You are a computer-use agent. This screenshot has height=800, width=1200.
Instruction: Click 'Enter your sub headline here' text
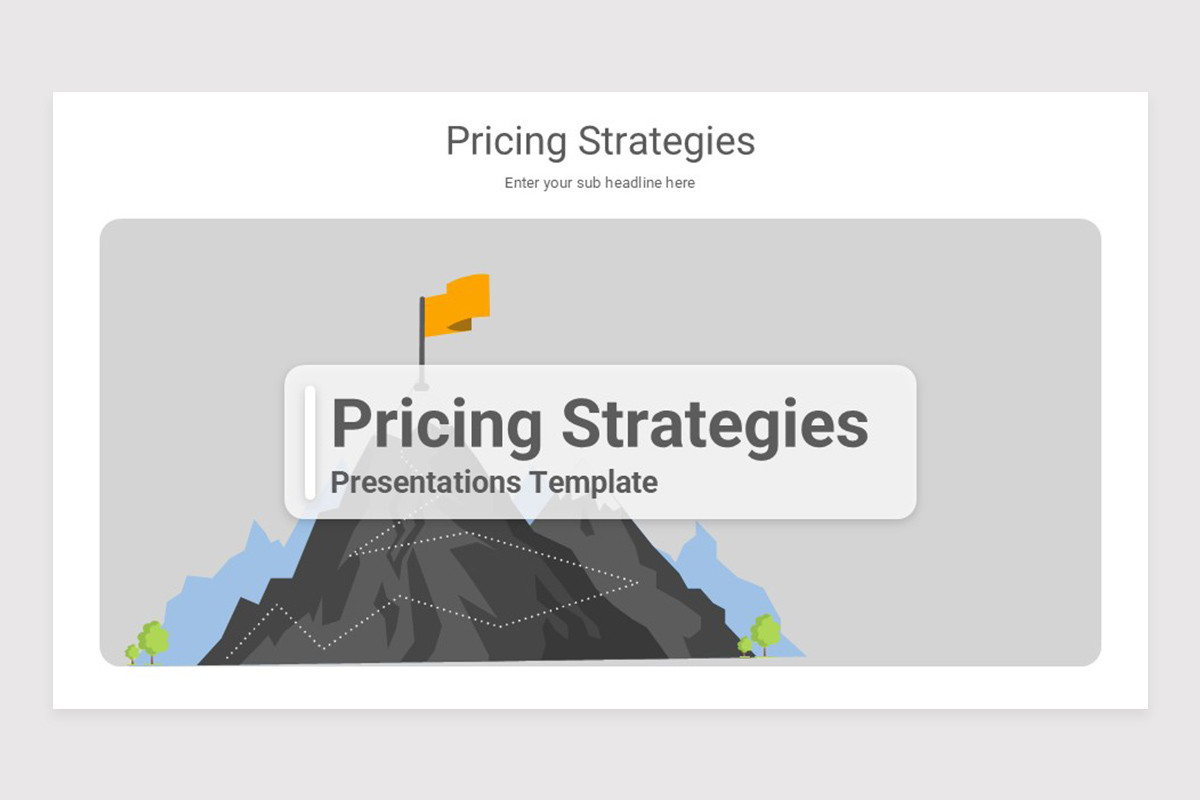click(x=600, y=183)
